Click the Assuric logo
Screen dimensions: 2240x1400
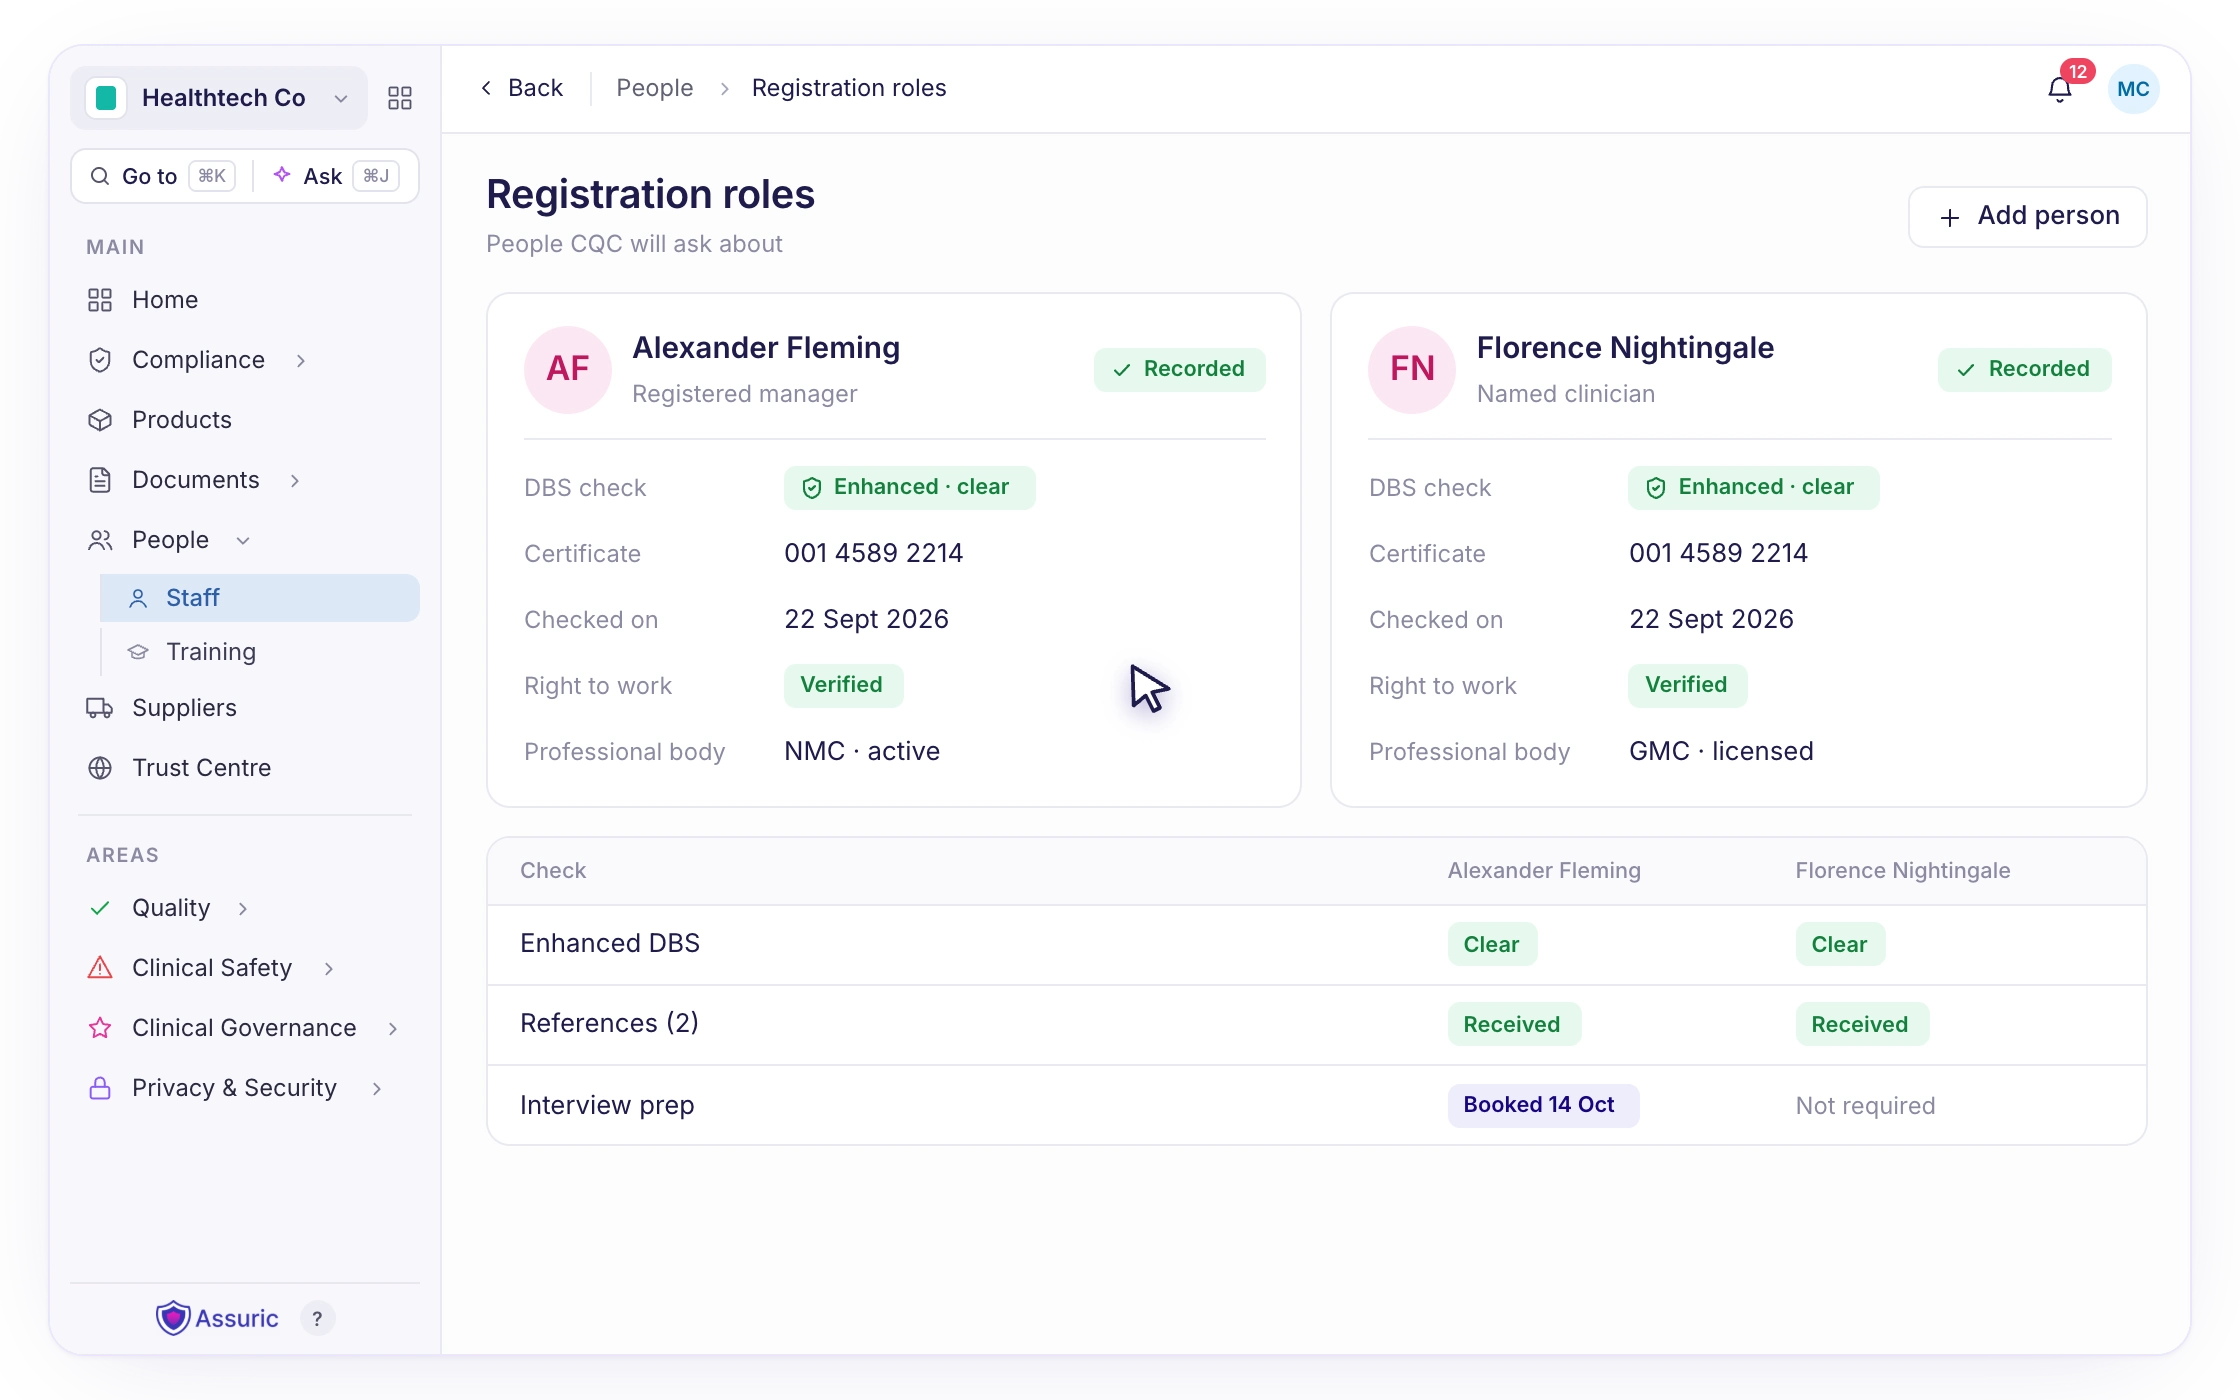[217, 1318]
